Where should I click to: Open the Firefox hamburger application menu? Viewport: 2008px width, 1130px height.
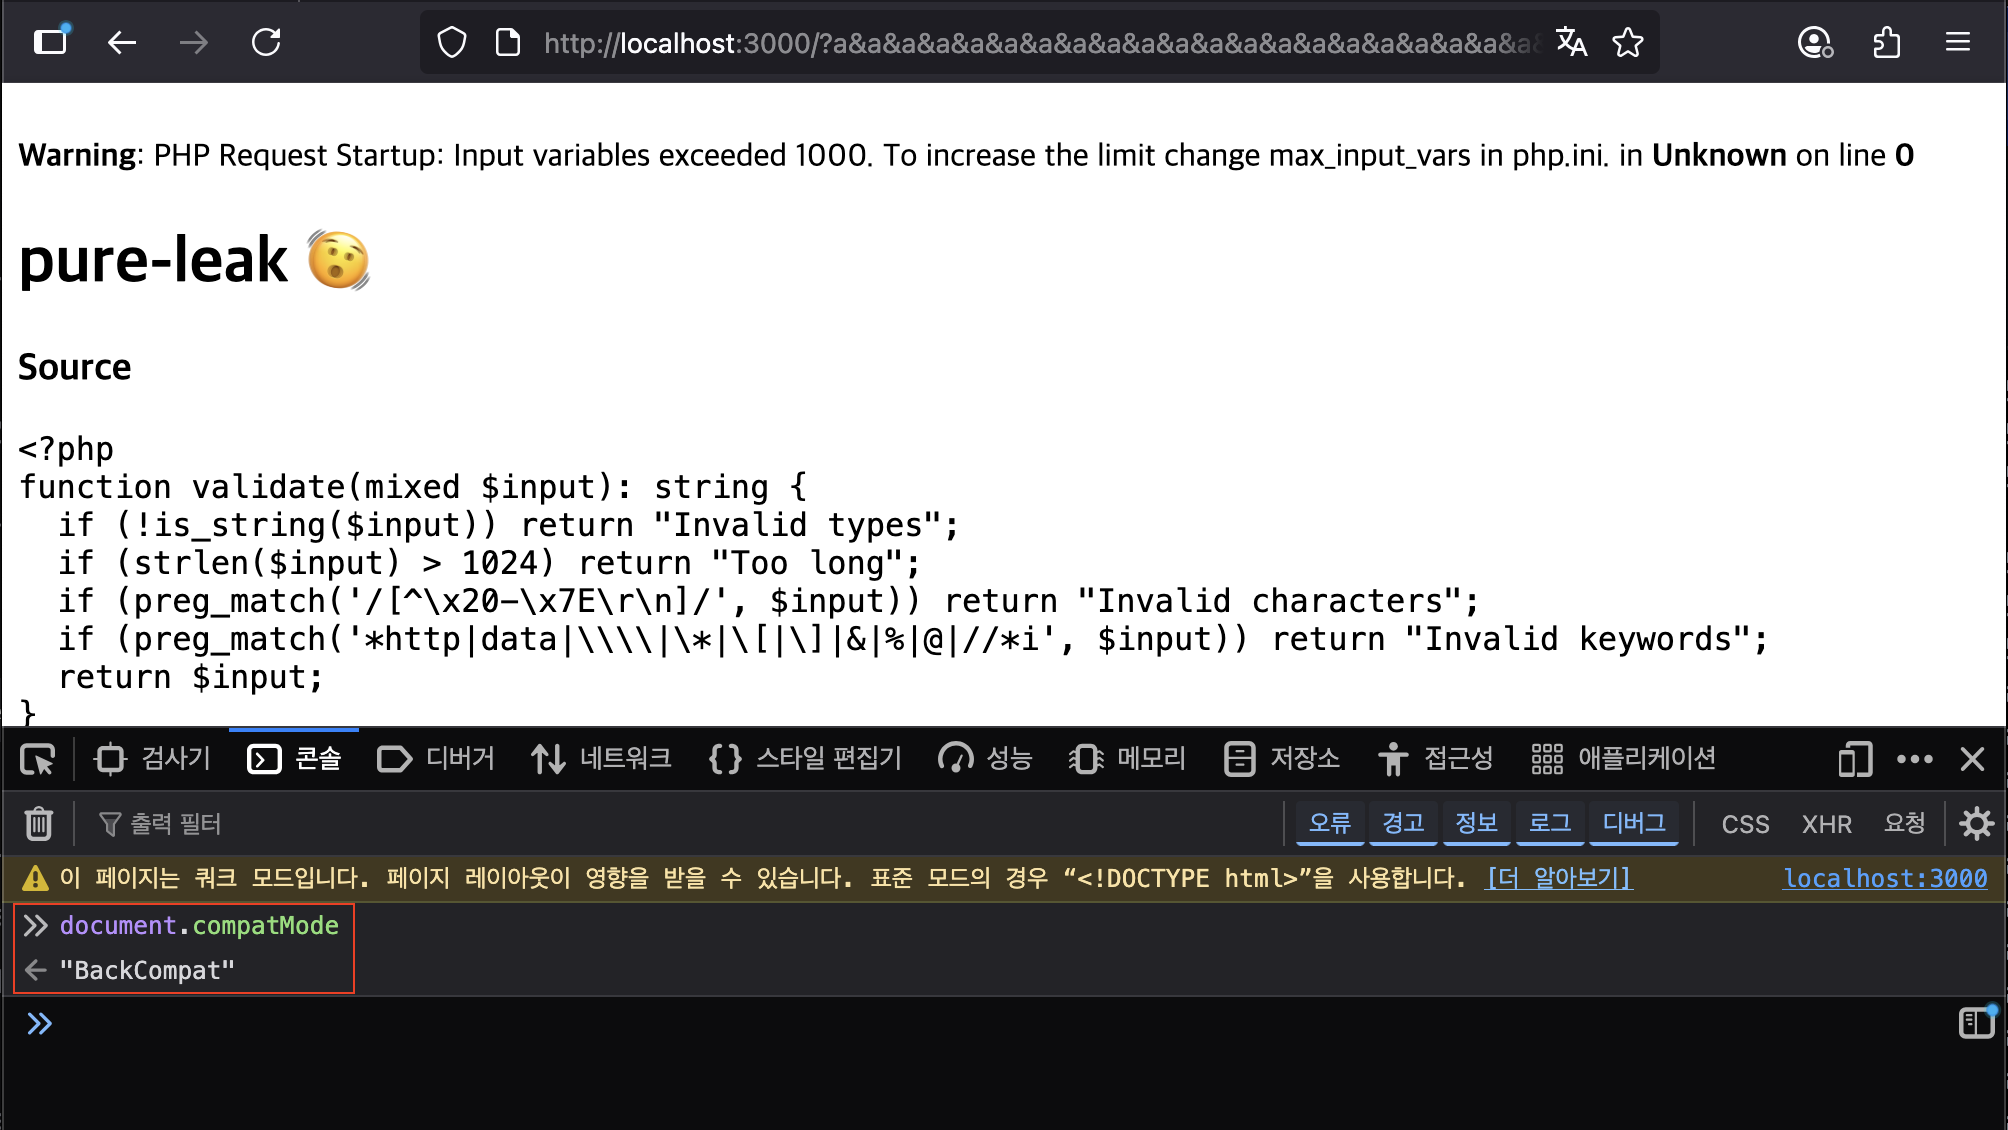click(x=1957, y=43)
